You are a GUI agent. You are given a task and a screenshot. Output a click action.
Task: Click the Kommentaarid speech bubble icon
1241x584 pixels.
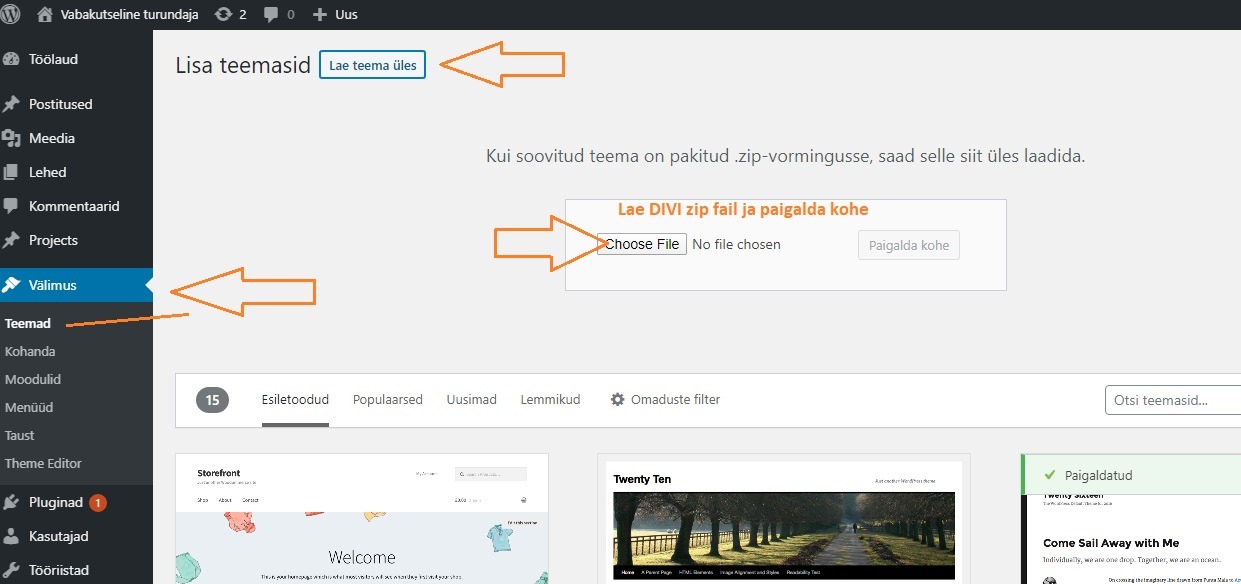pyautogui.click(x=12, y=206)
